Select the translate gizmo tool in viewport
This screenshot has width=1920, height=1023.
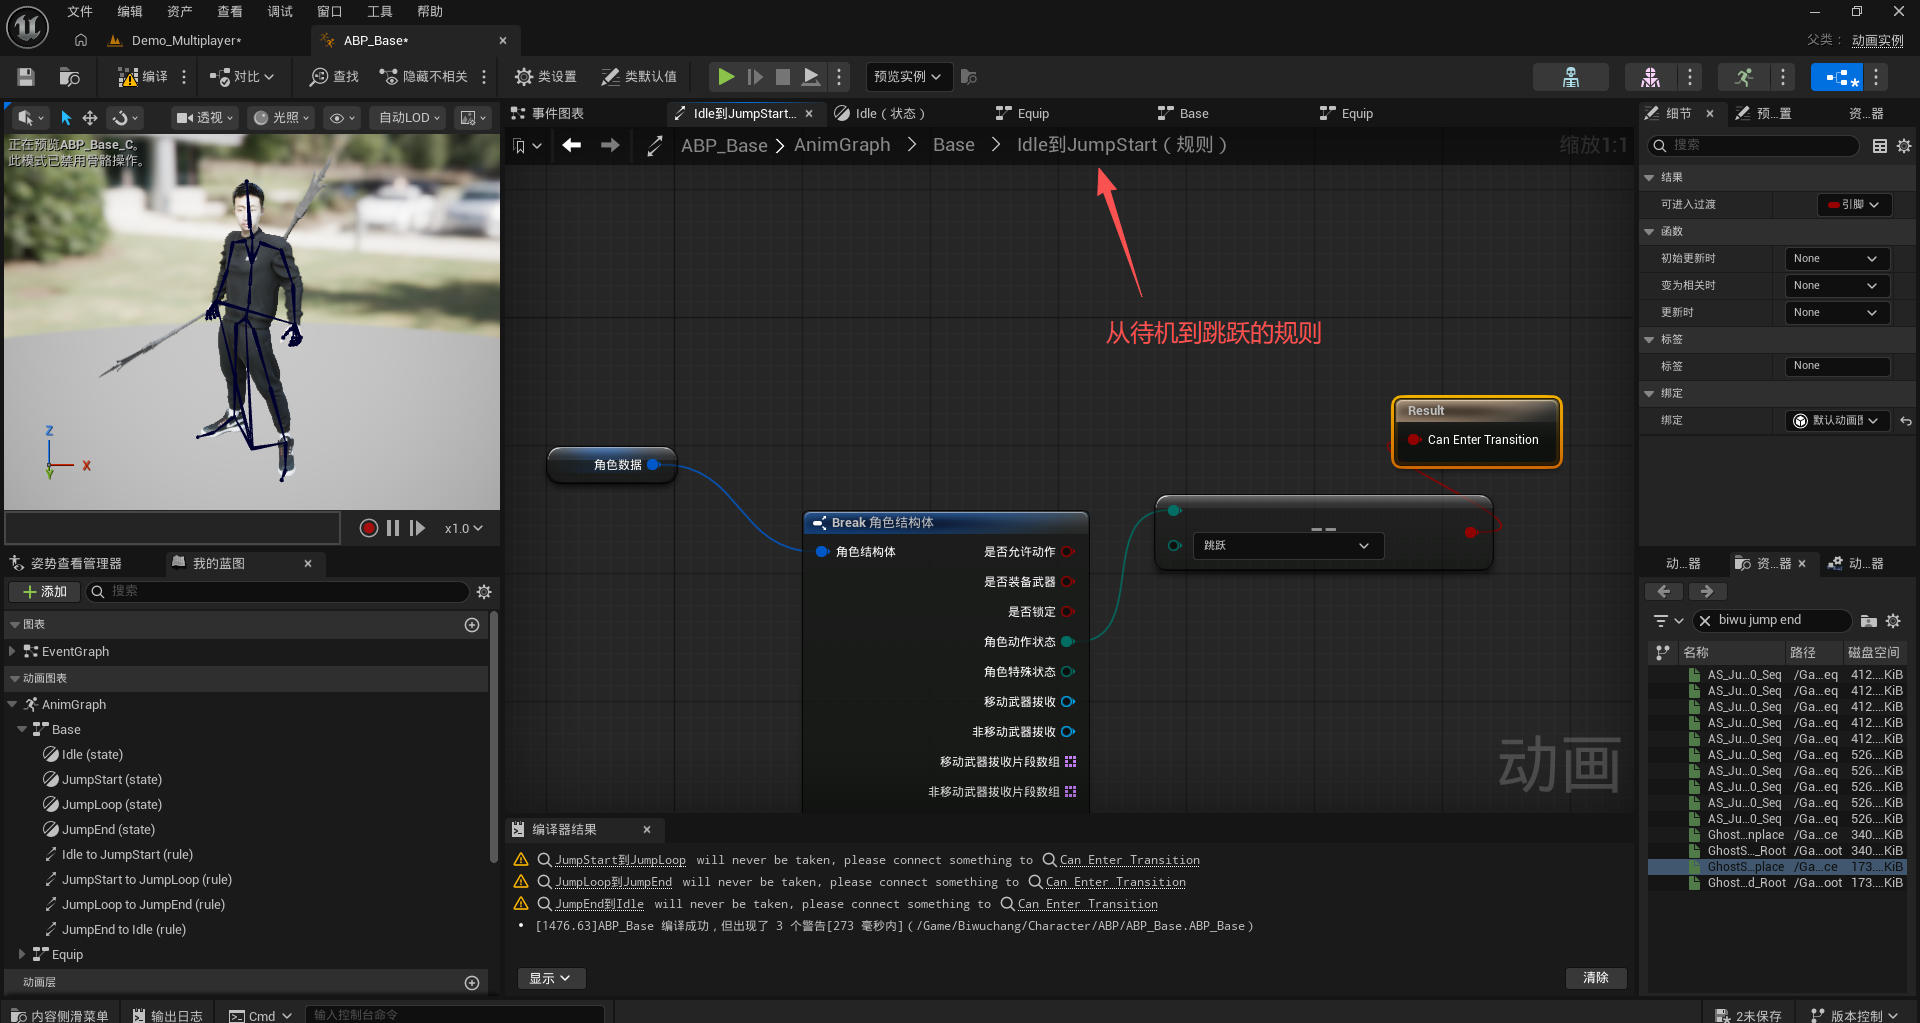tap(90, 118)
